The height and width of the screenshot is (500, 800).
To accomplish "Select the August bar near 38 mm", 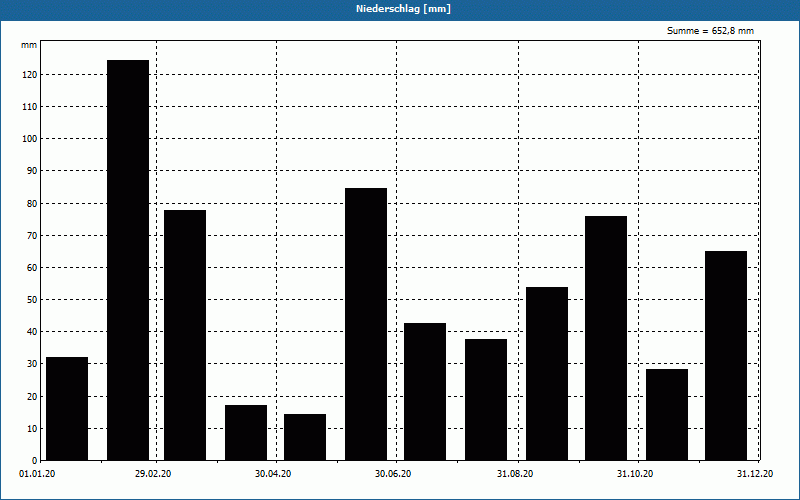I will [486, 399].
